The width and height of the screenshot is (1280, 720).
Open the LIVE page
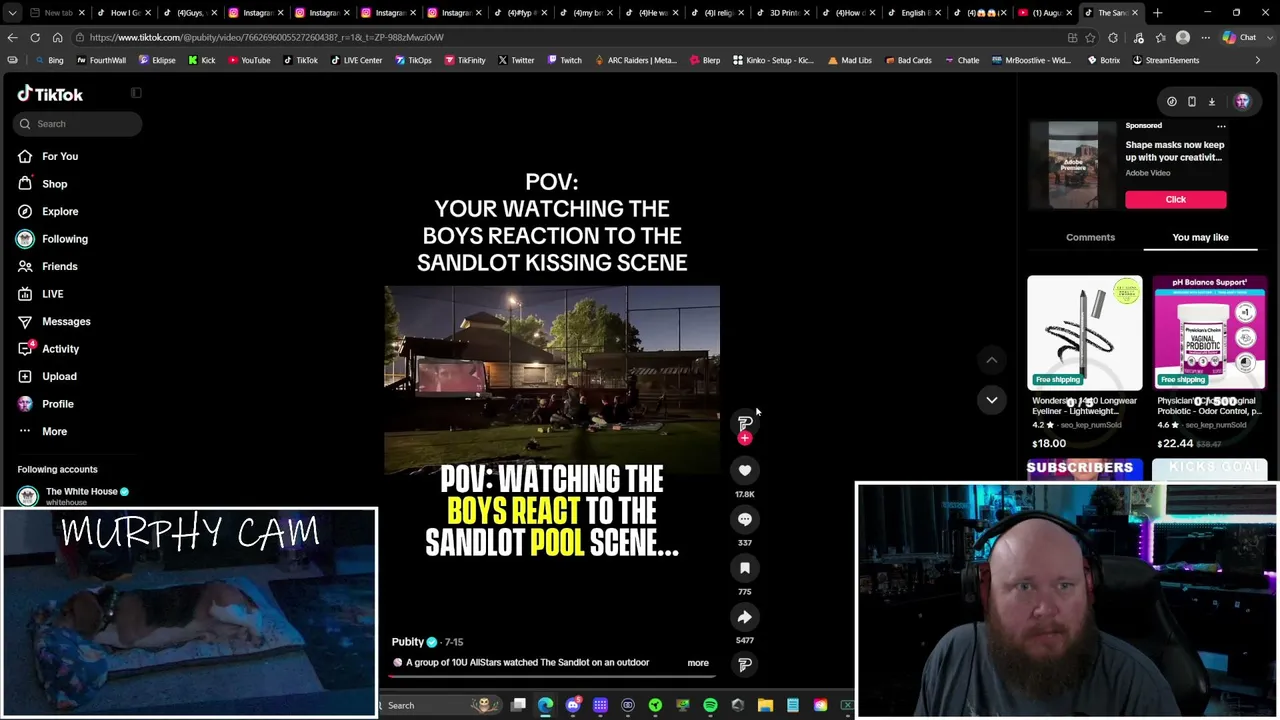[52, 294]
